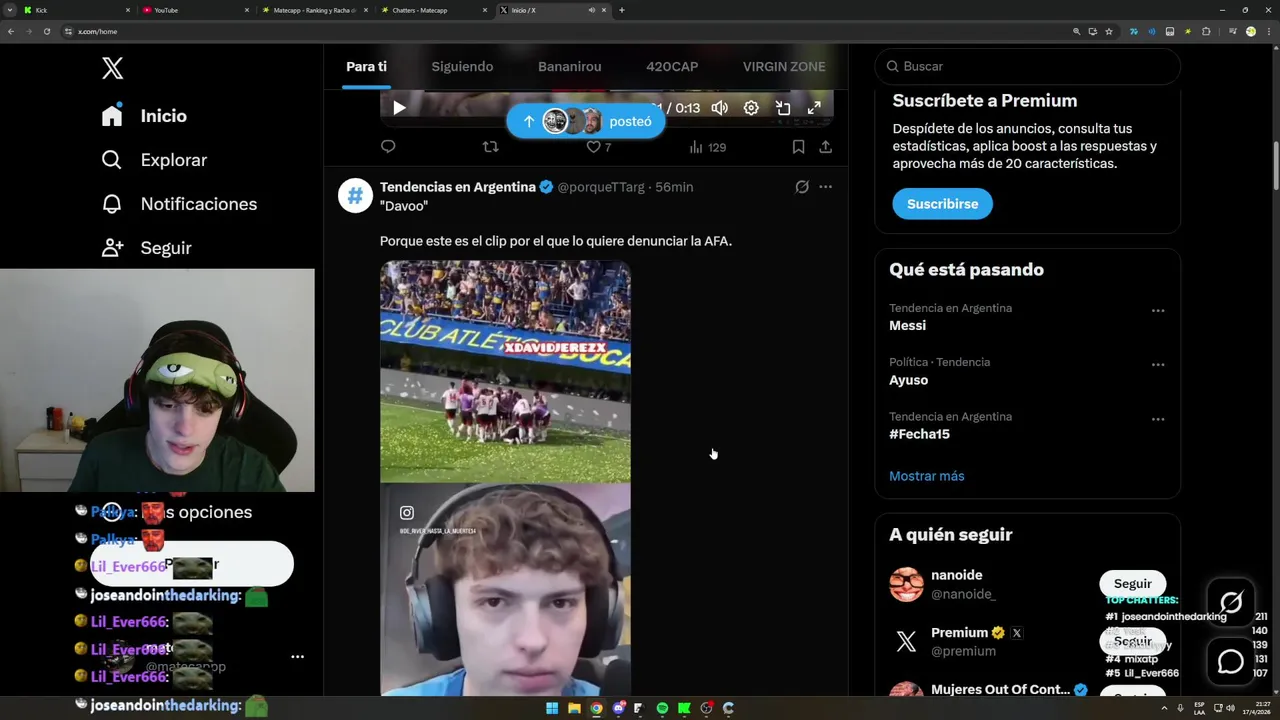
Task: Mute the Inicio / X tab audio
Action: pos(591,10)
